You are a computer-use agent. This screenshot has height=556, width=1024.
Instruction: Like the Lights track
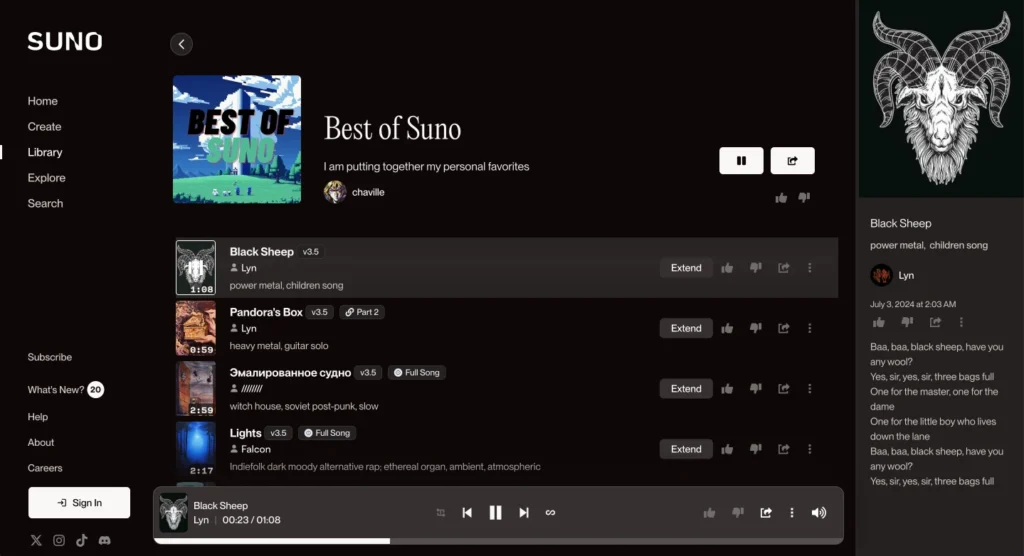click(727, 449)
